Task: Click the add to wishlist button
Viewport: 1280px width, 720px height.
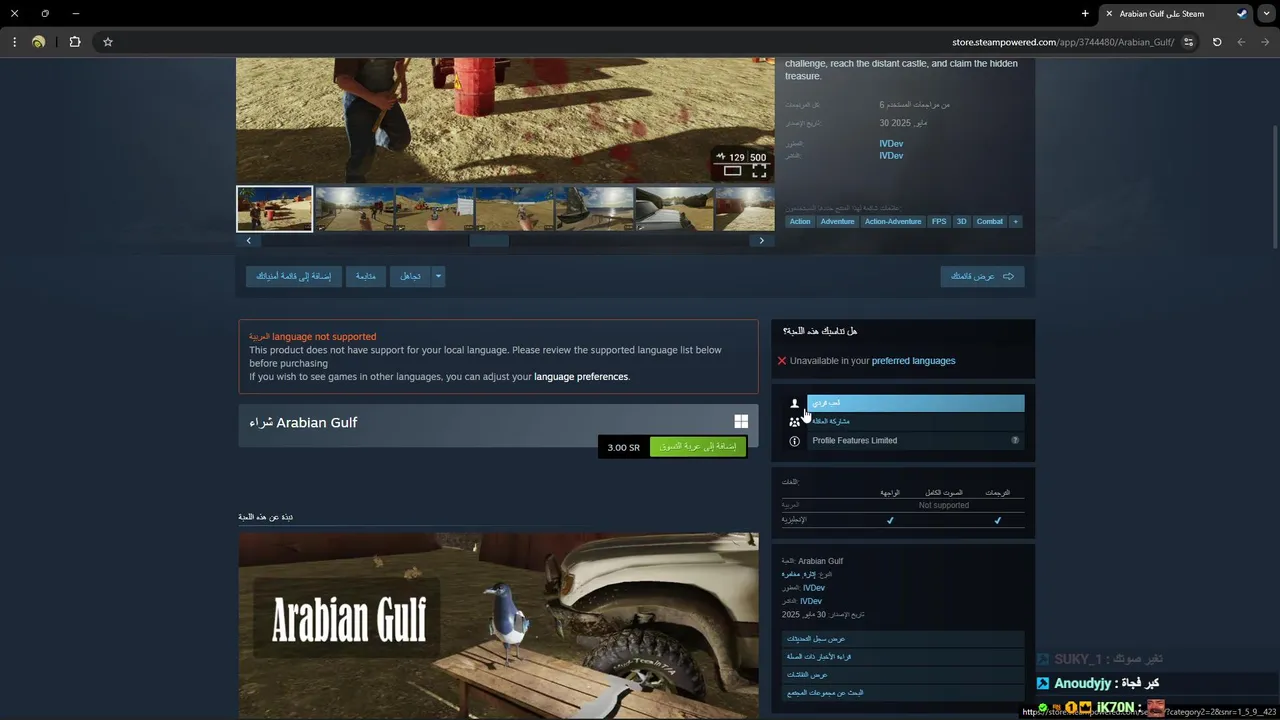Action: (x=294, y=276)
